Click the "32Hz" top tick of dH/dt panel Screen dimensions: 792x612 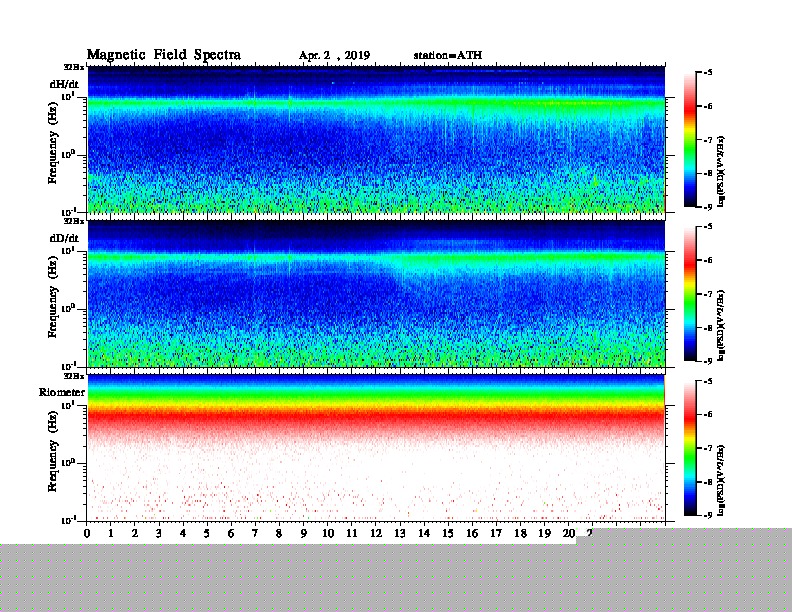click(x=74, y=67)
